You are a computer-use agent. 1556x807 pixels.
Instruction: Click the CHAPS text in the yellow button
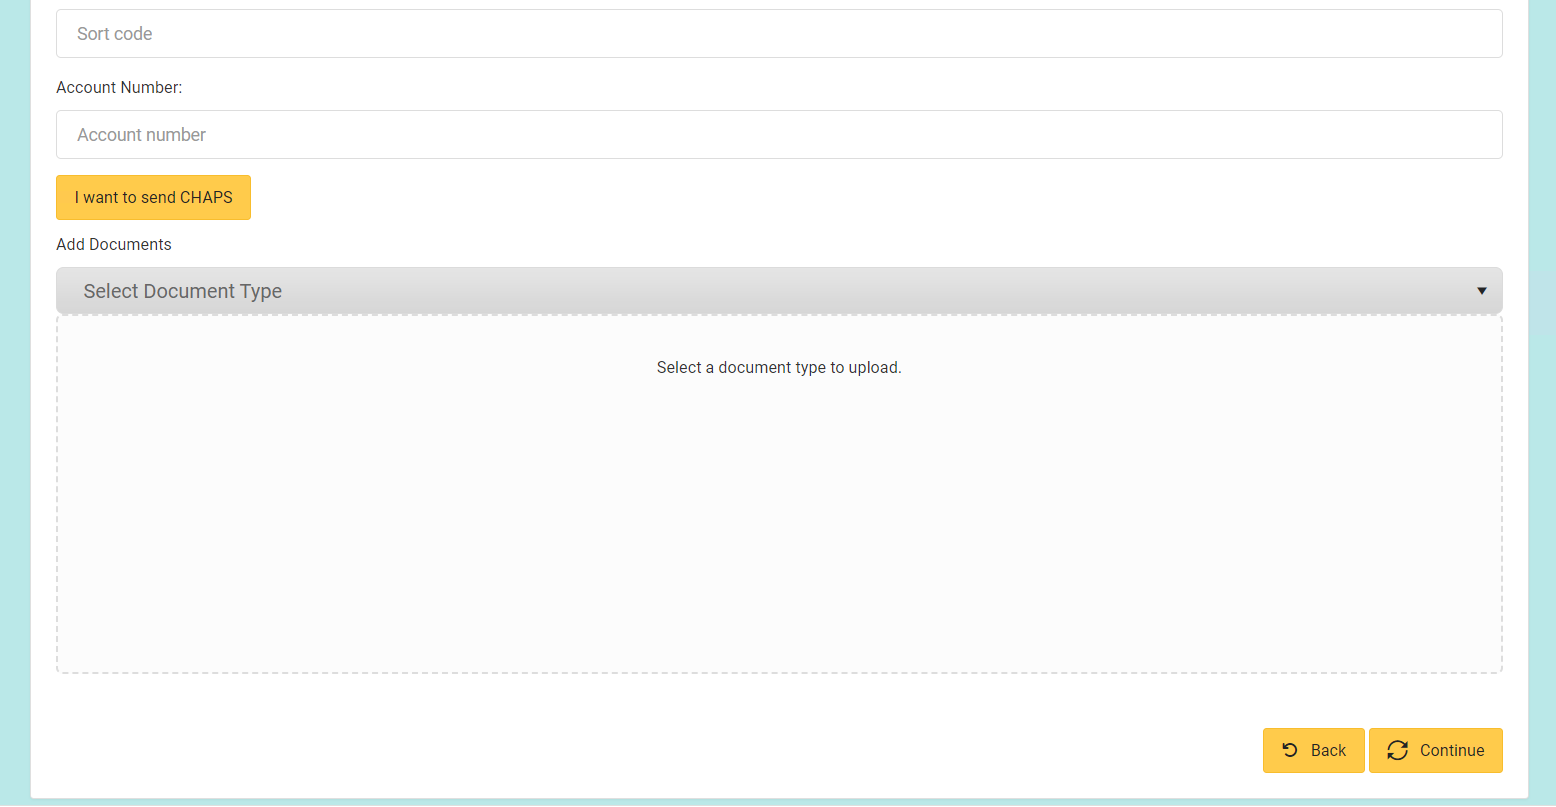point(206,198)
